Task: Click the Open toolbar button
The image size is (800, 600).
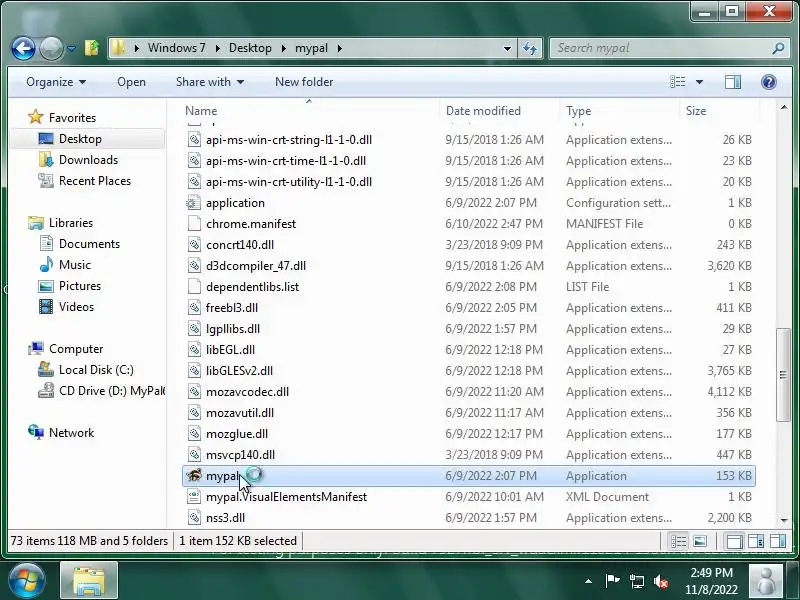Action: point(131,82)
